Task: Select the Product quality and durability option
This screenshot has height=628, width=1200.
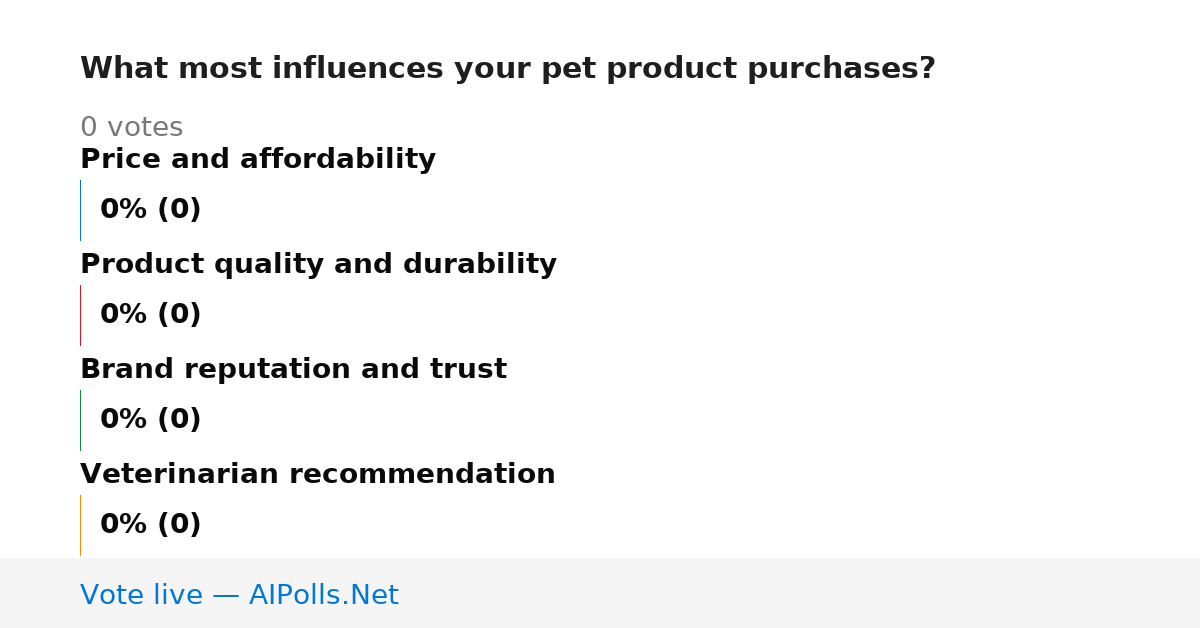Action: [x=318, y=265]
